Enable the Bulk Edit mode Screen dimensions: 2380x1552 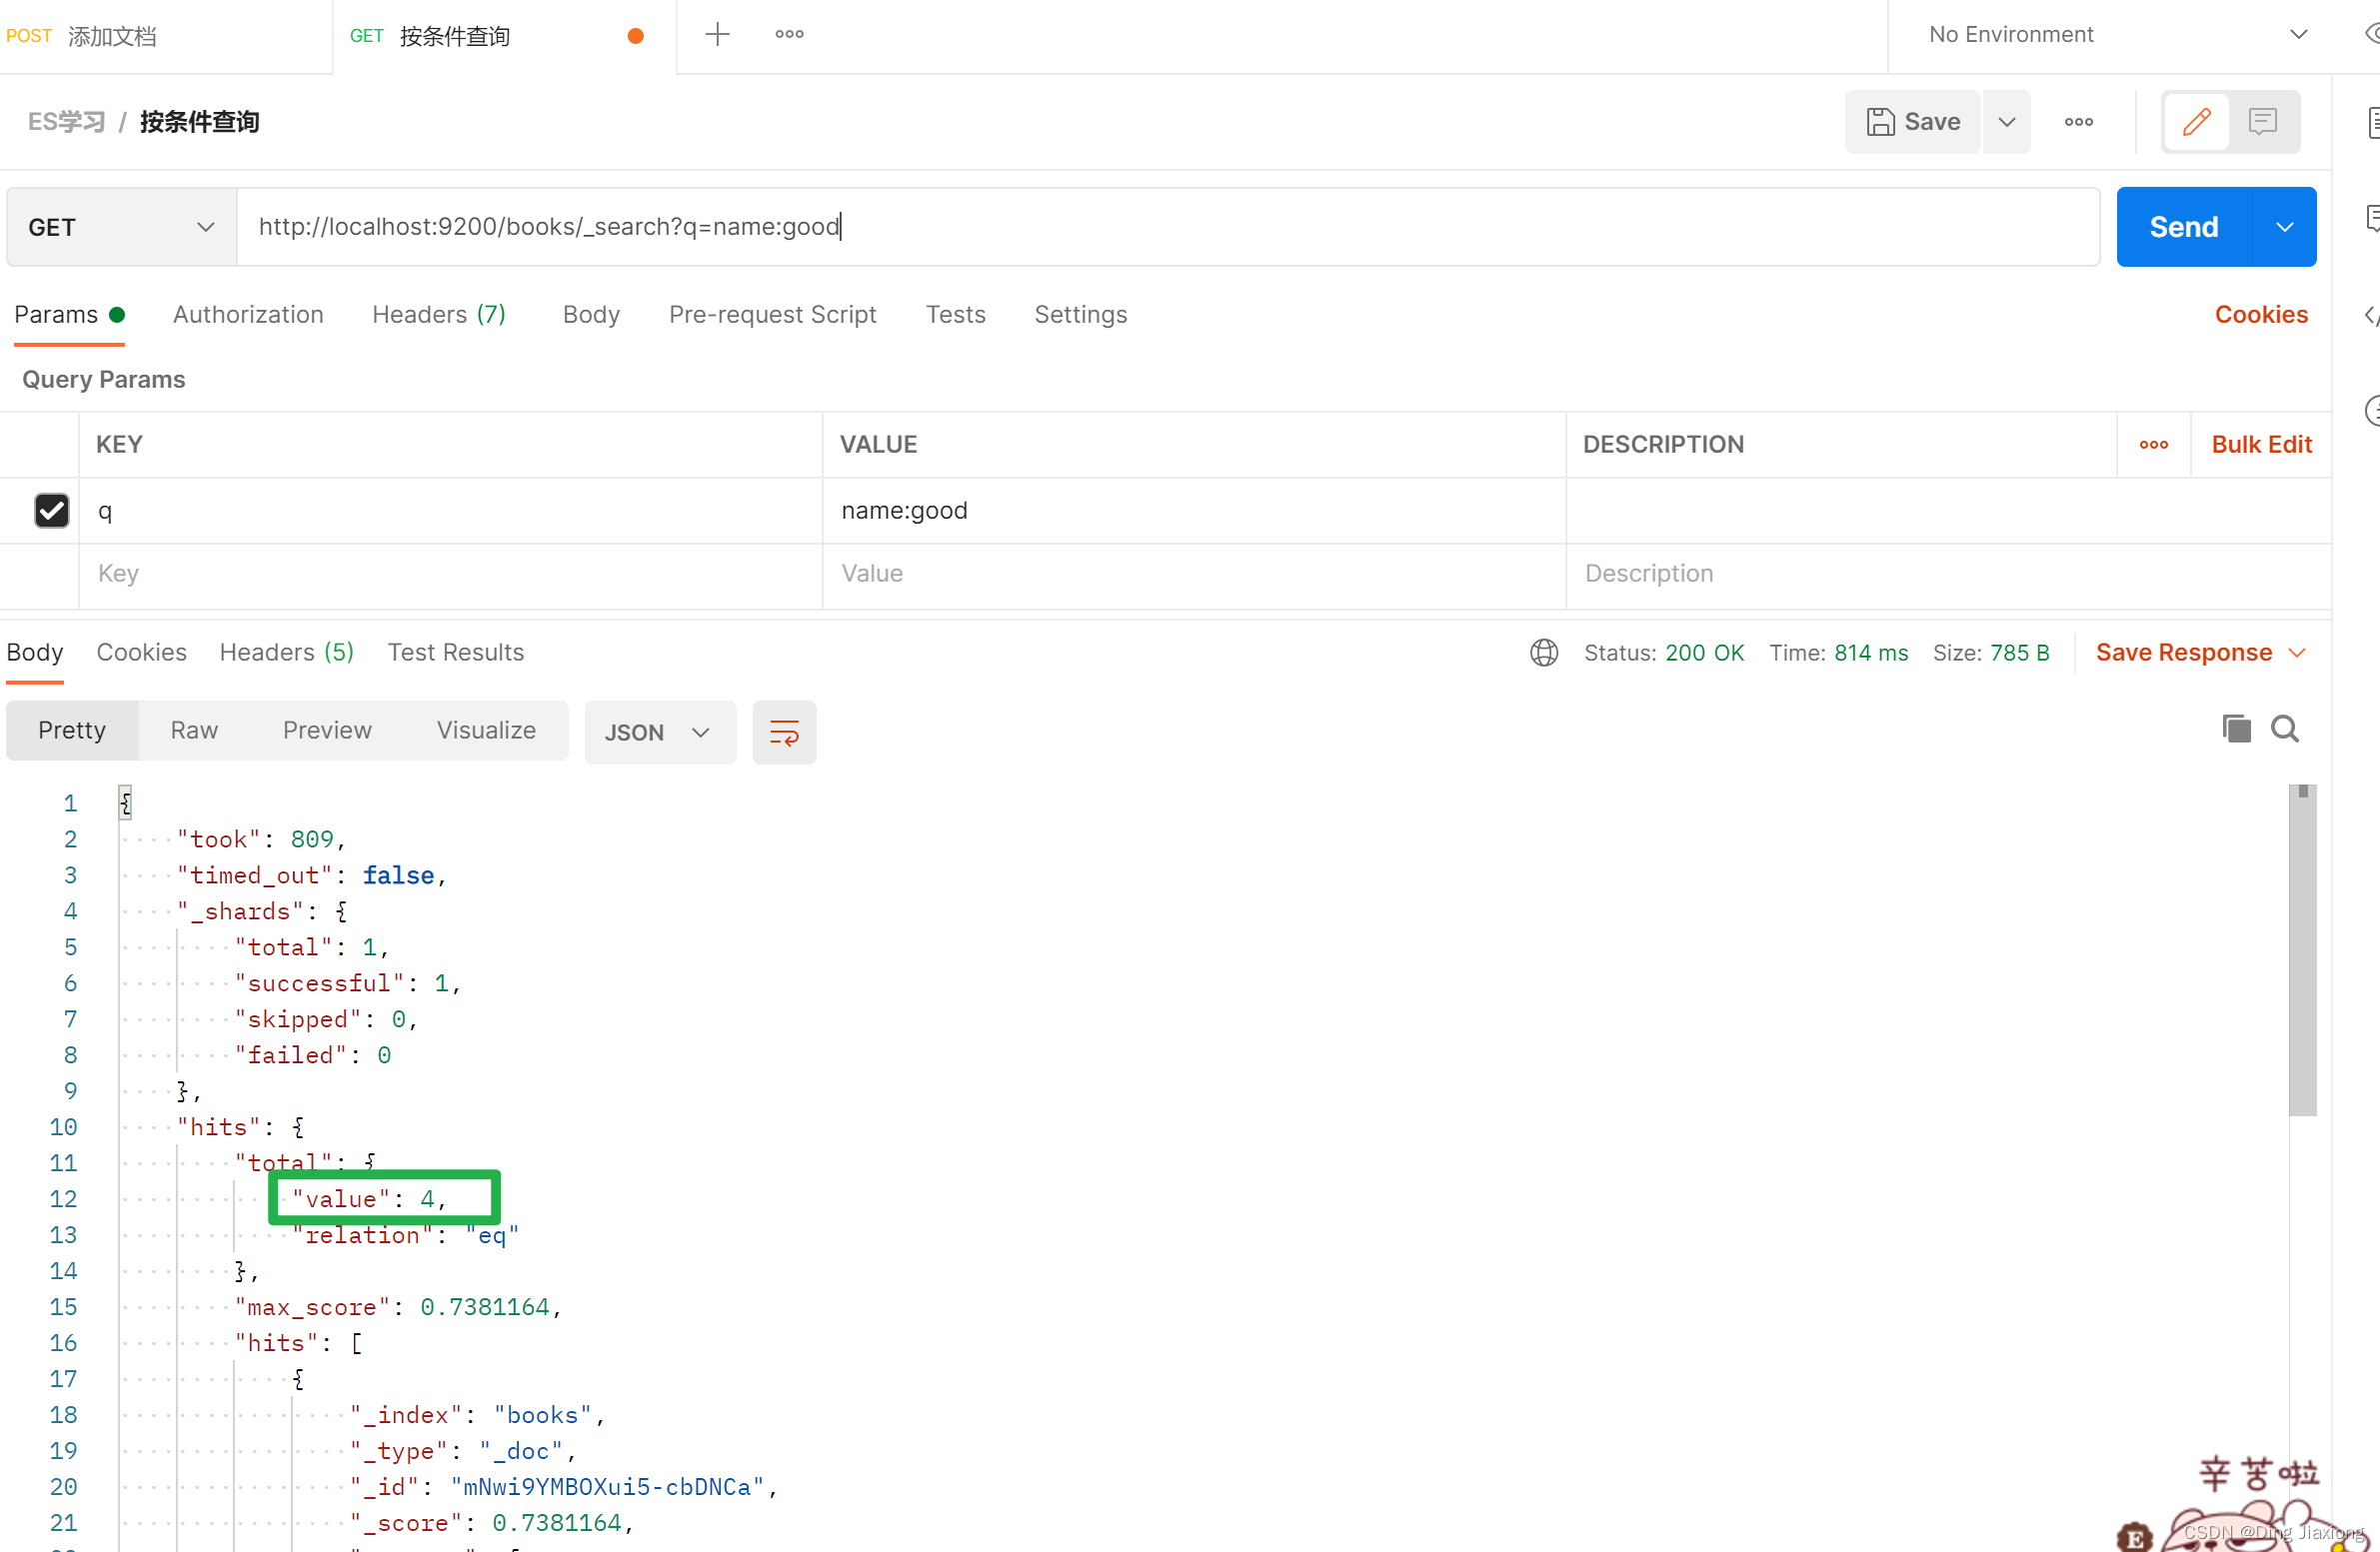click(2260, 446)
